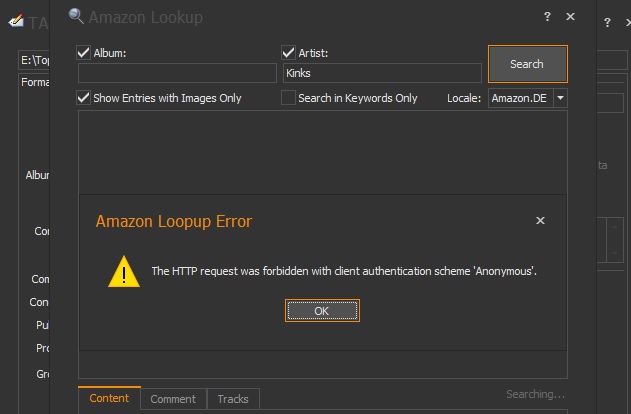
Task: Click the yellow warning triangle icon
Action: (x=124, y=271)
